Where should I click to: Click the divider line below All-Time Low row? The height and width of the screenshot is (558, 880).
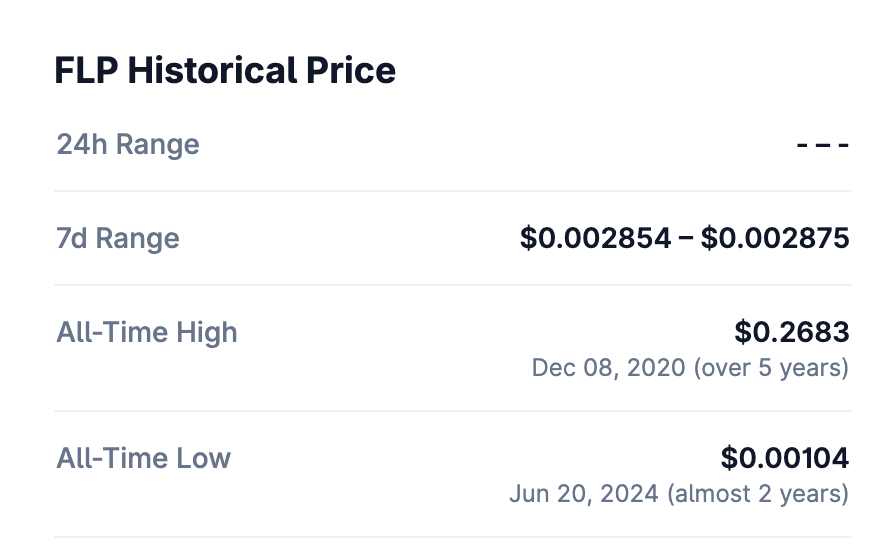point(453,537)
